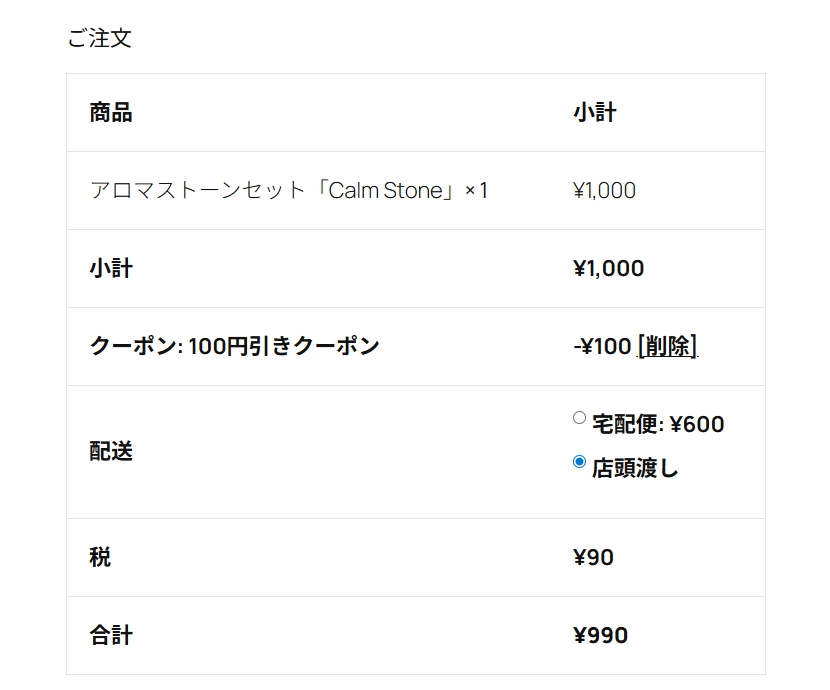The width and height of the screenshot is (830, 690).
Task: Click the 小計 column header
Action: point(595,113)
